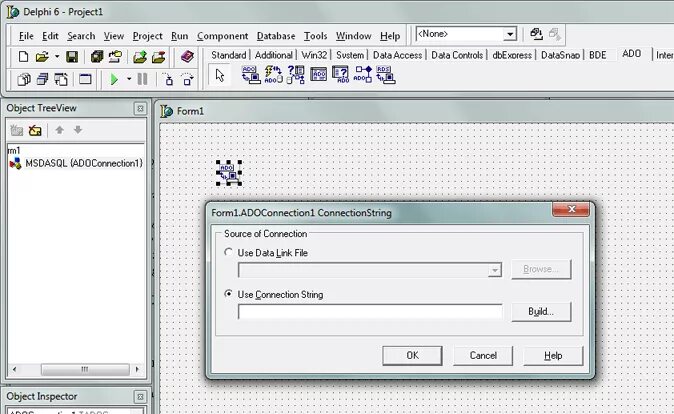Select the ADODataSet palette component
The image size is (674, 414).
[x=296, y=75]
